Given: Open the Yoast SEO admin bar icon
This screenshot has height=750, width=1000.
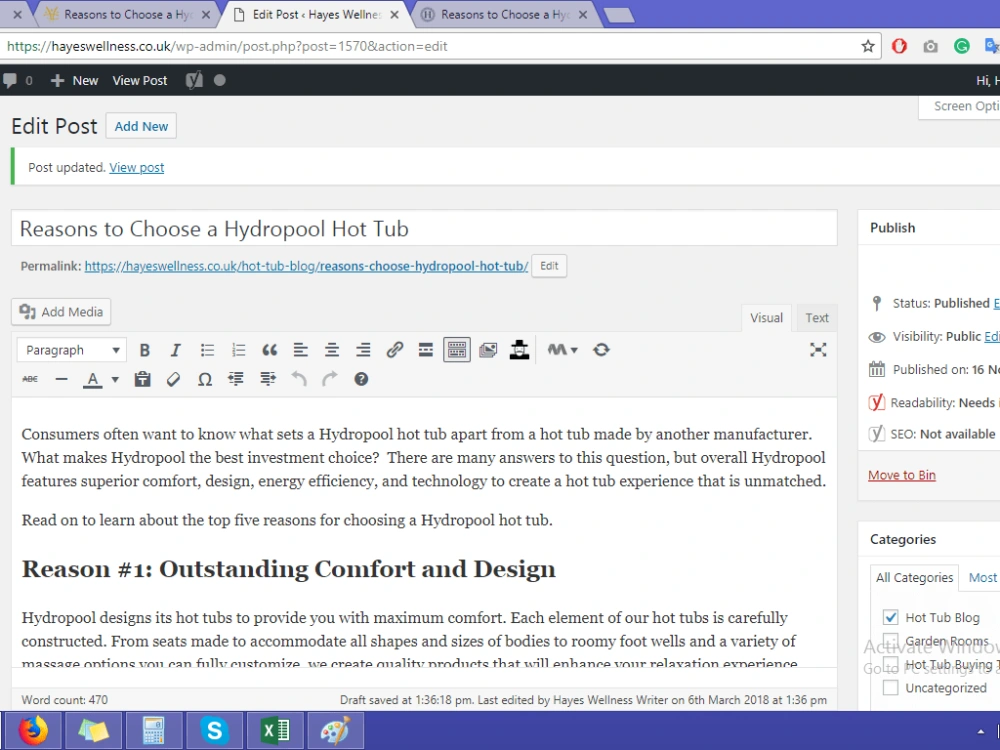Looking at the screenshot, I should 194,80.
